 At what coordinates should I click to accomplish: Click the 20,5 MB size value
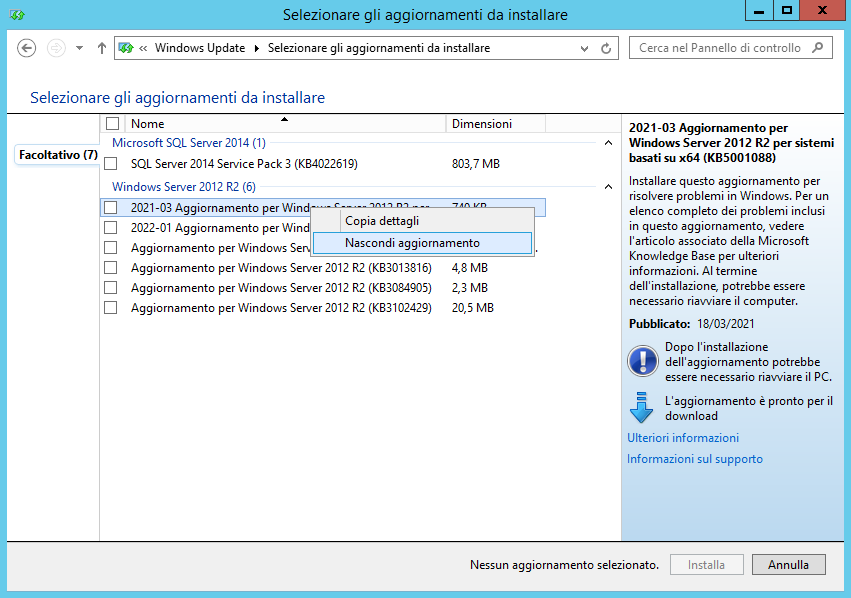click(473, 308)
